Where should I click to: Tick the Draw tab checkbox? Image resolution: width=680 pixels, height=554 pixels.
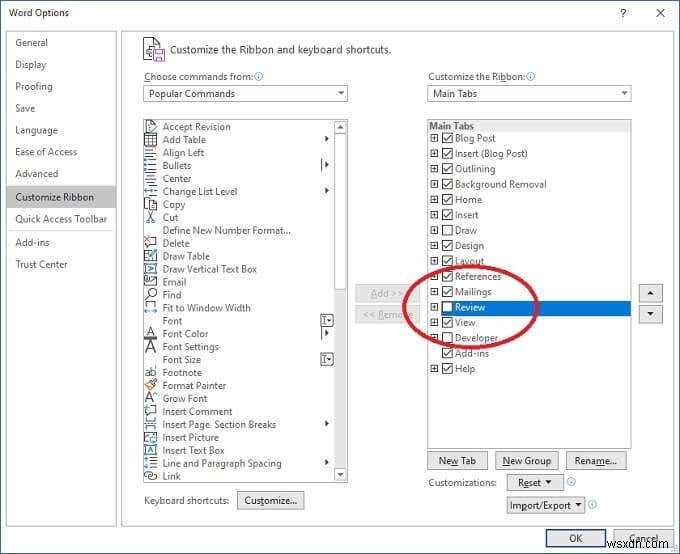[447, 230]
